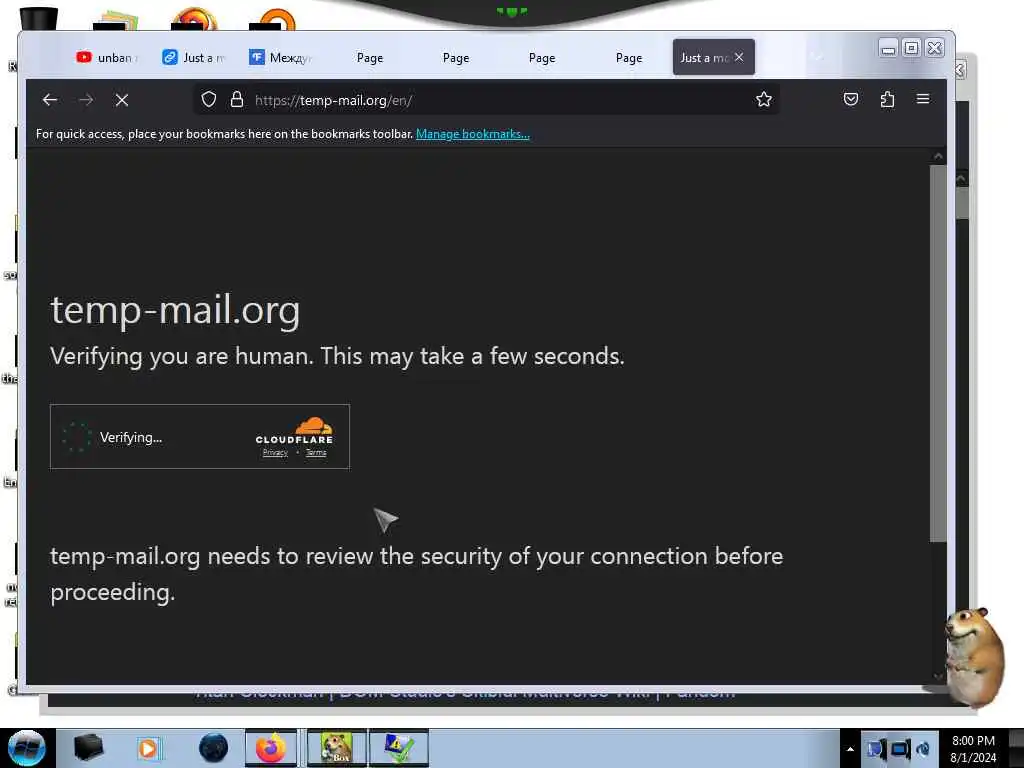Open the Save to Pocket icon
The height and width of the screenshot is (768, 1024).
click(850, 99)
